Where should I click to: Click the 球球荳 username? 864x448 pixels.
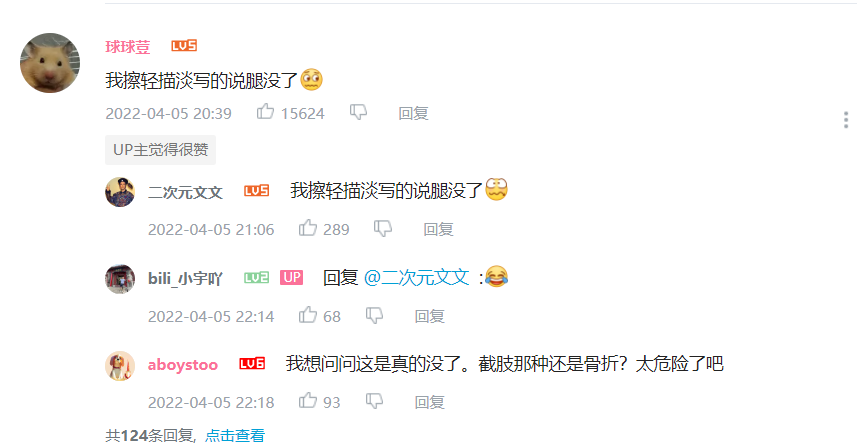point(127,47)
